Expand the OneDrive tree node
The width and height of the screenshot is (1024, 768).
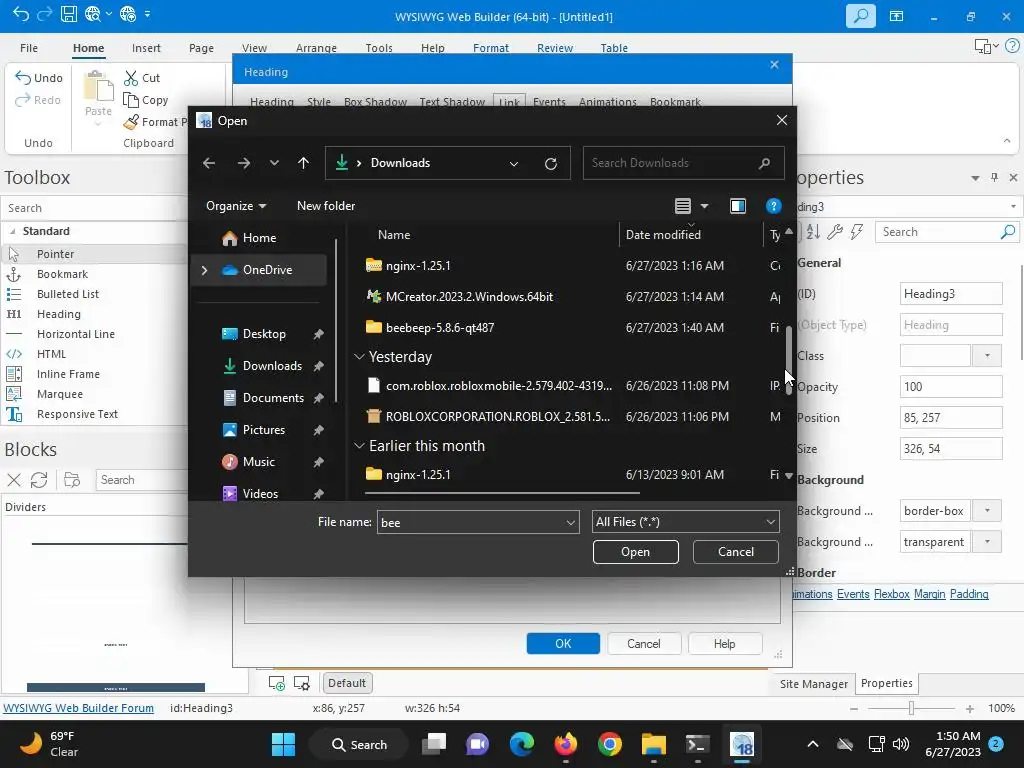tap(204, 270)
